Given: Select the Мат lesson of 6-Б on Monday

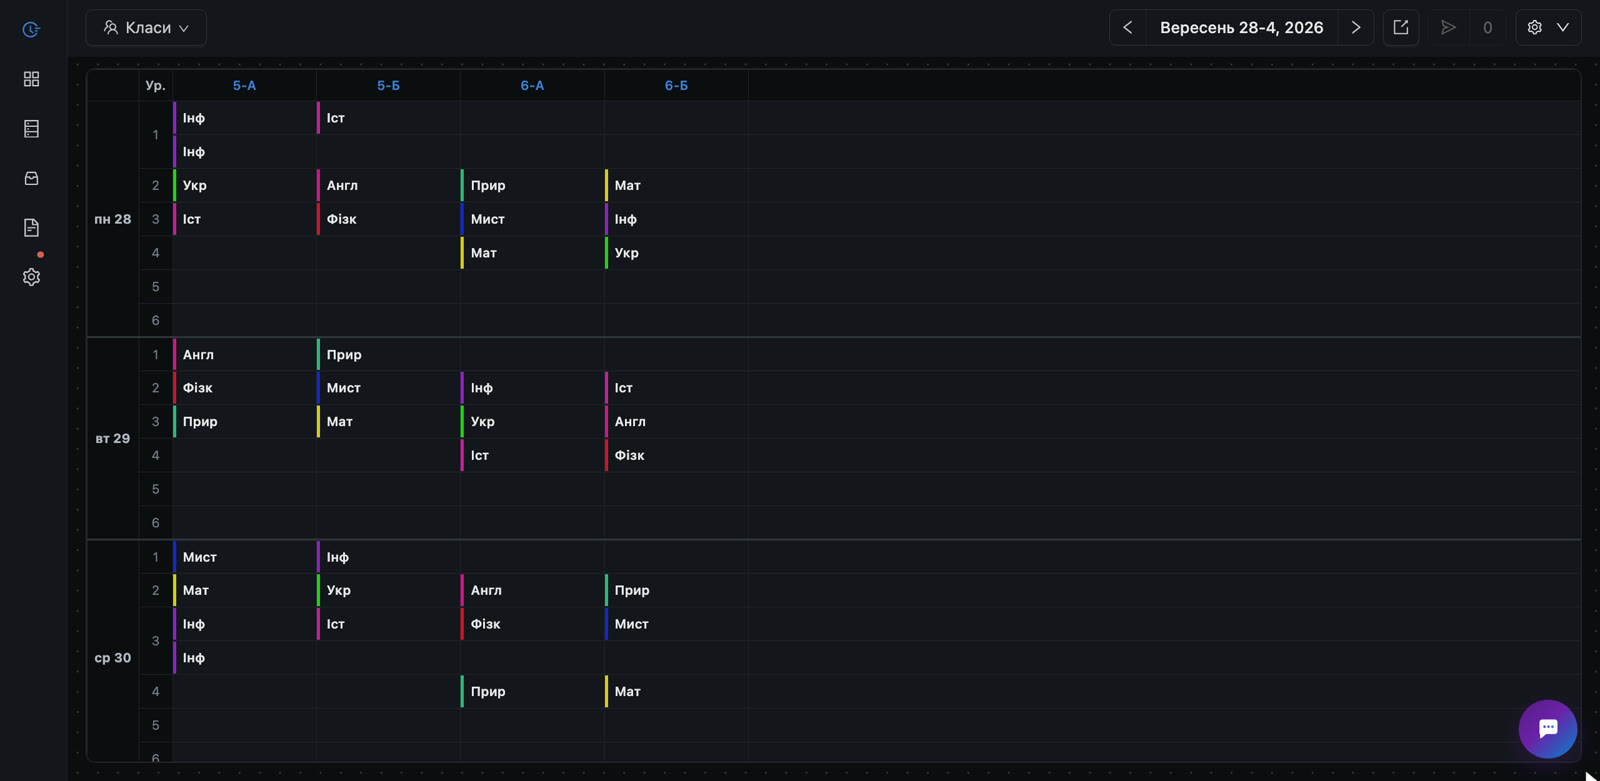Looking at the screenshot, I should pyautogui.click(x=677, y=186).
